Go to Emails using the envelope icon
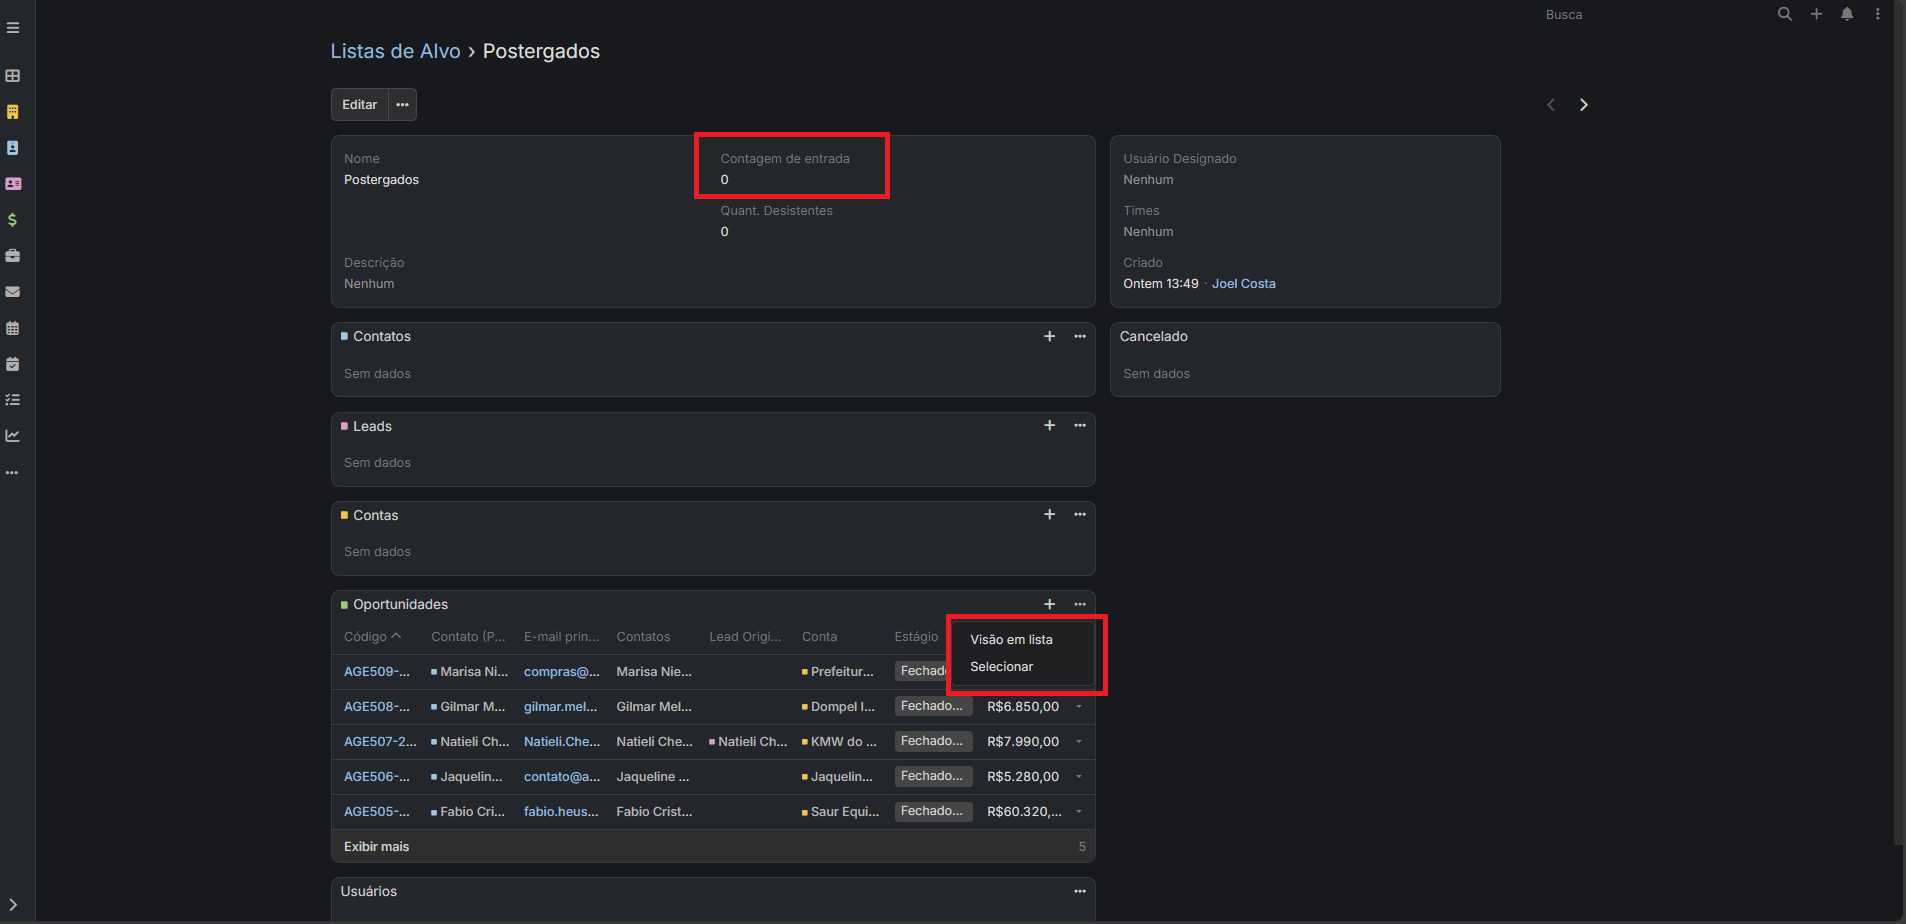Screen dimensions: 1906x924 point(13,292)
